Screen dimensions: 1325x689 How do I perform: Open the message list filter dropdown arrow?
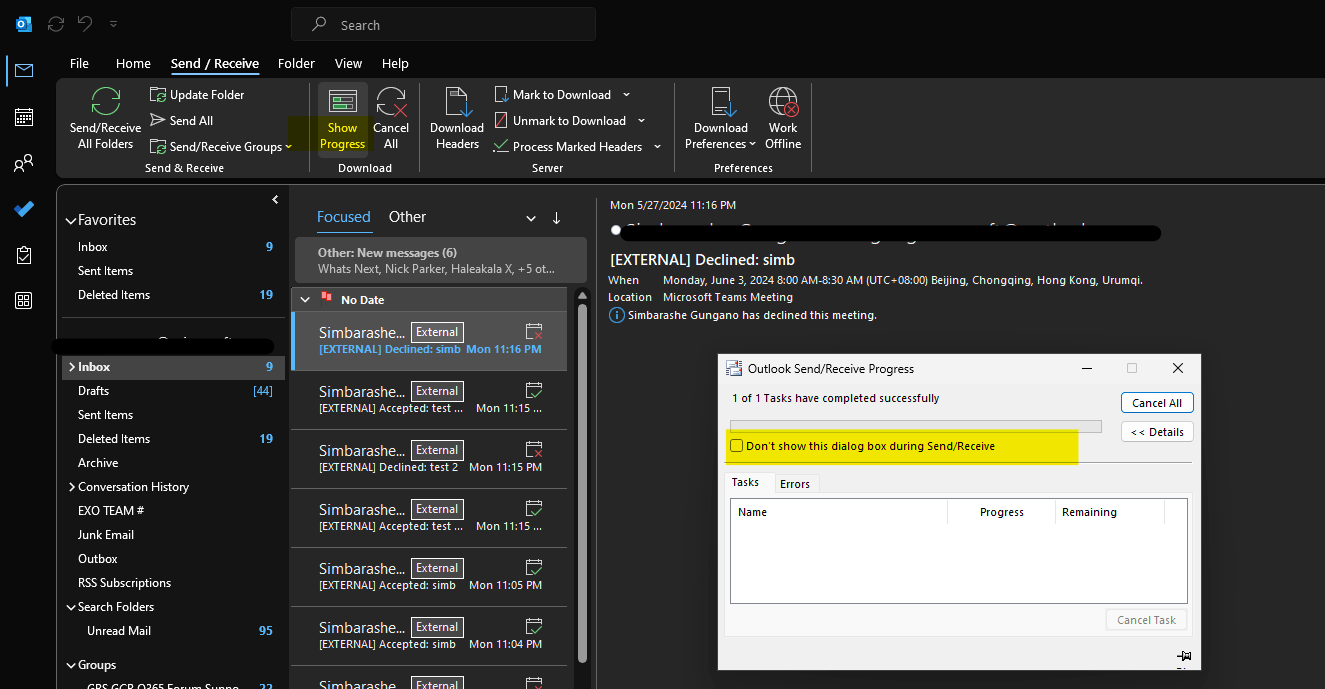[531, 218]
